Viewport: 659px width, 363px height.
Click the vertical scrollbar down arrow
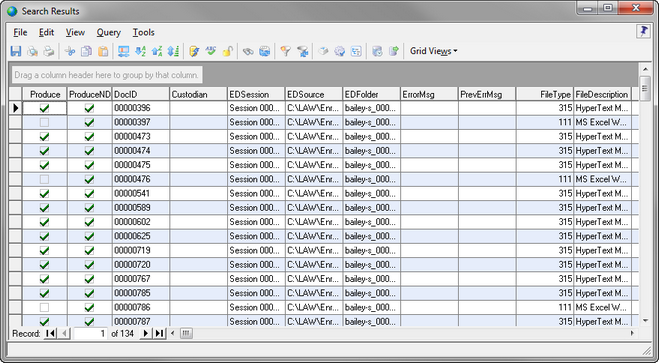[x=645, y=321]
